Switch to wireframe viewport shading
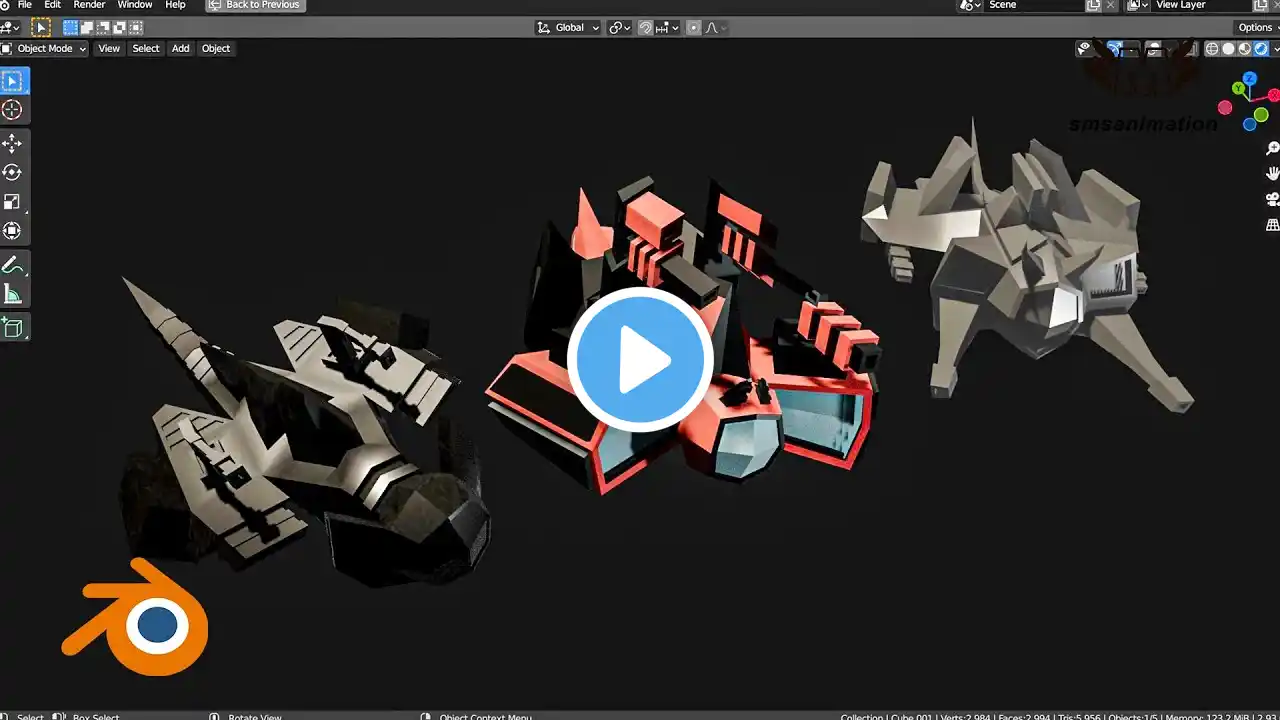 tap(1212, 48)
